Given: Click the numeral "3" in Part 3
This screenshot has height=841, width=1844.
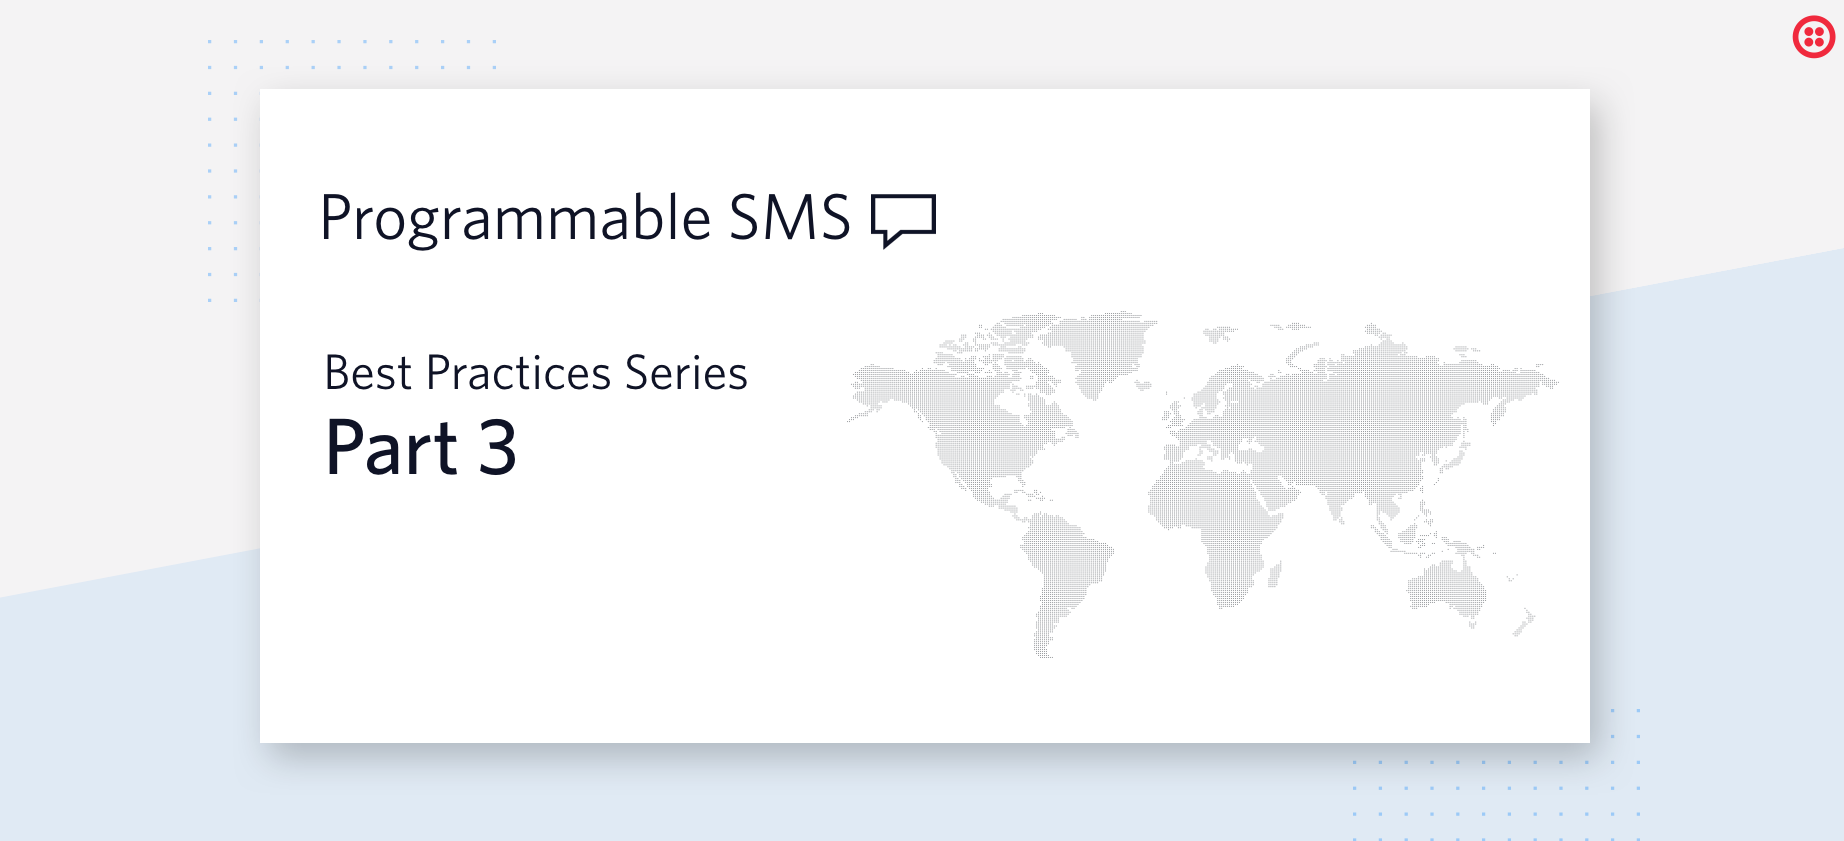Looking at the screenshot, I should [497, 447].
